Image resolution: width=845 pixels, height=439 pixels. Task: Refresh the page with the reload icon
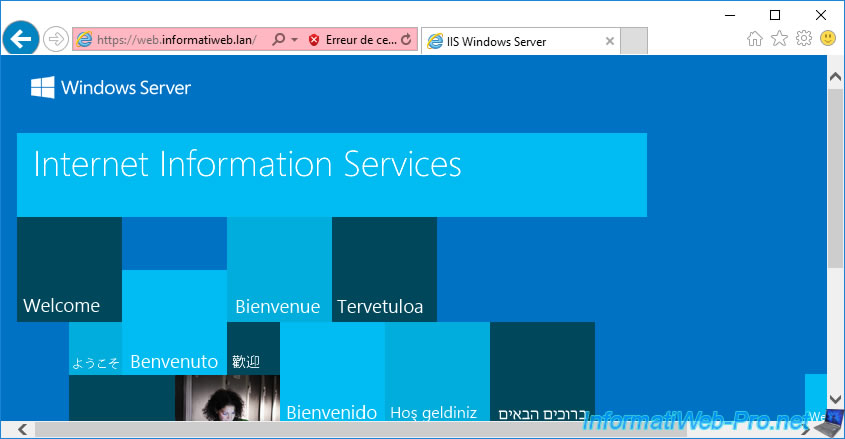[x=406, y=39]
